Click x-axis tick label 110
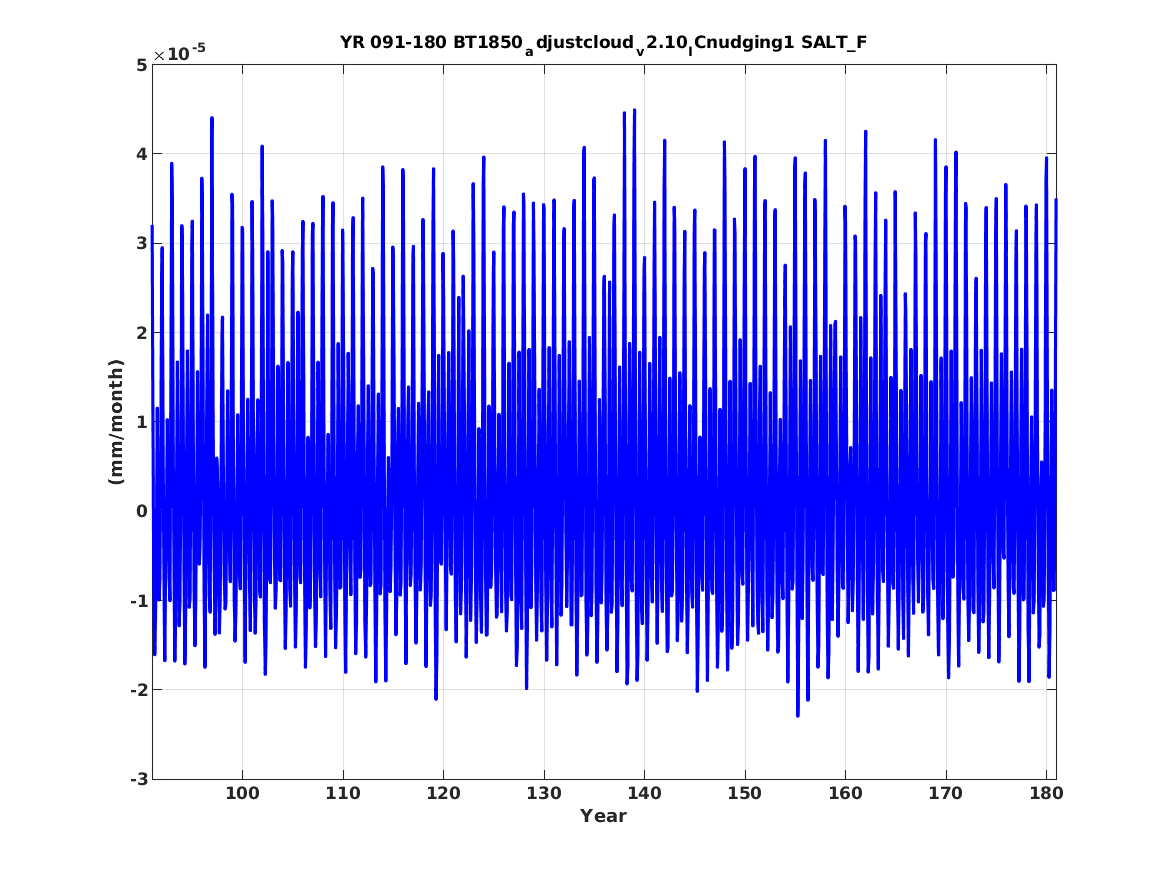This screenshot has height=875, width=1167. [342, 793]
